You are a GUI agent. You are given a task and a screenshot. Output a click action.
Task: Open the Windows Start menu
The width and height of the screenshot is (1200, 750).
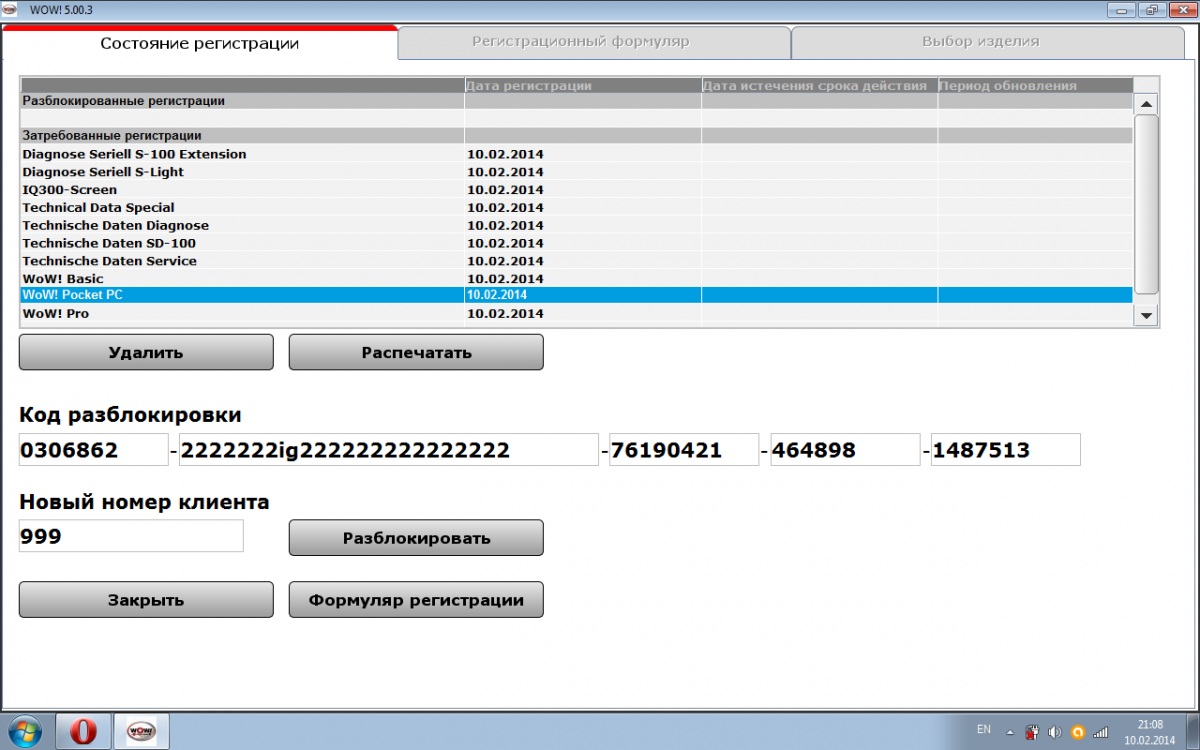click(x=24, y=731)
